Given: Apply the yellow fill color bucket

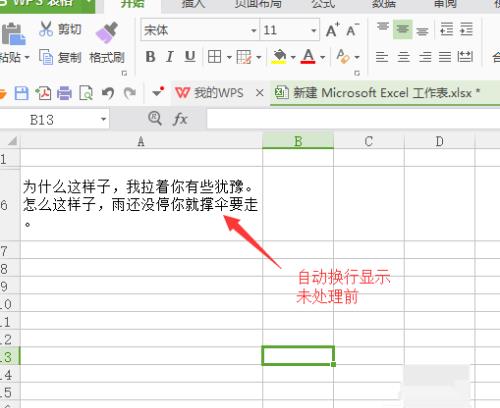Looking at the screenshot, I should tap(279, 57).
